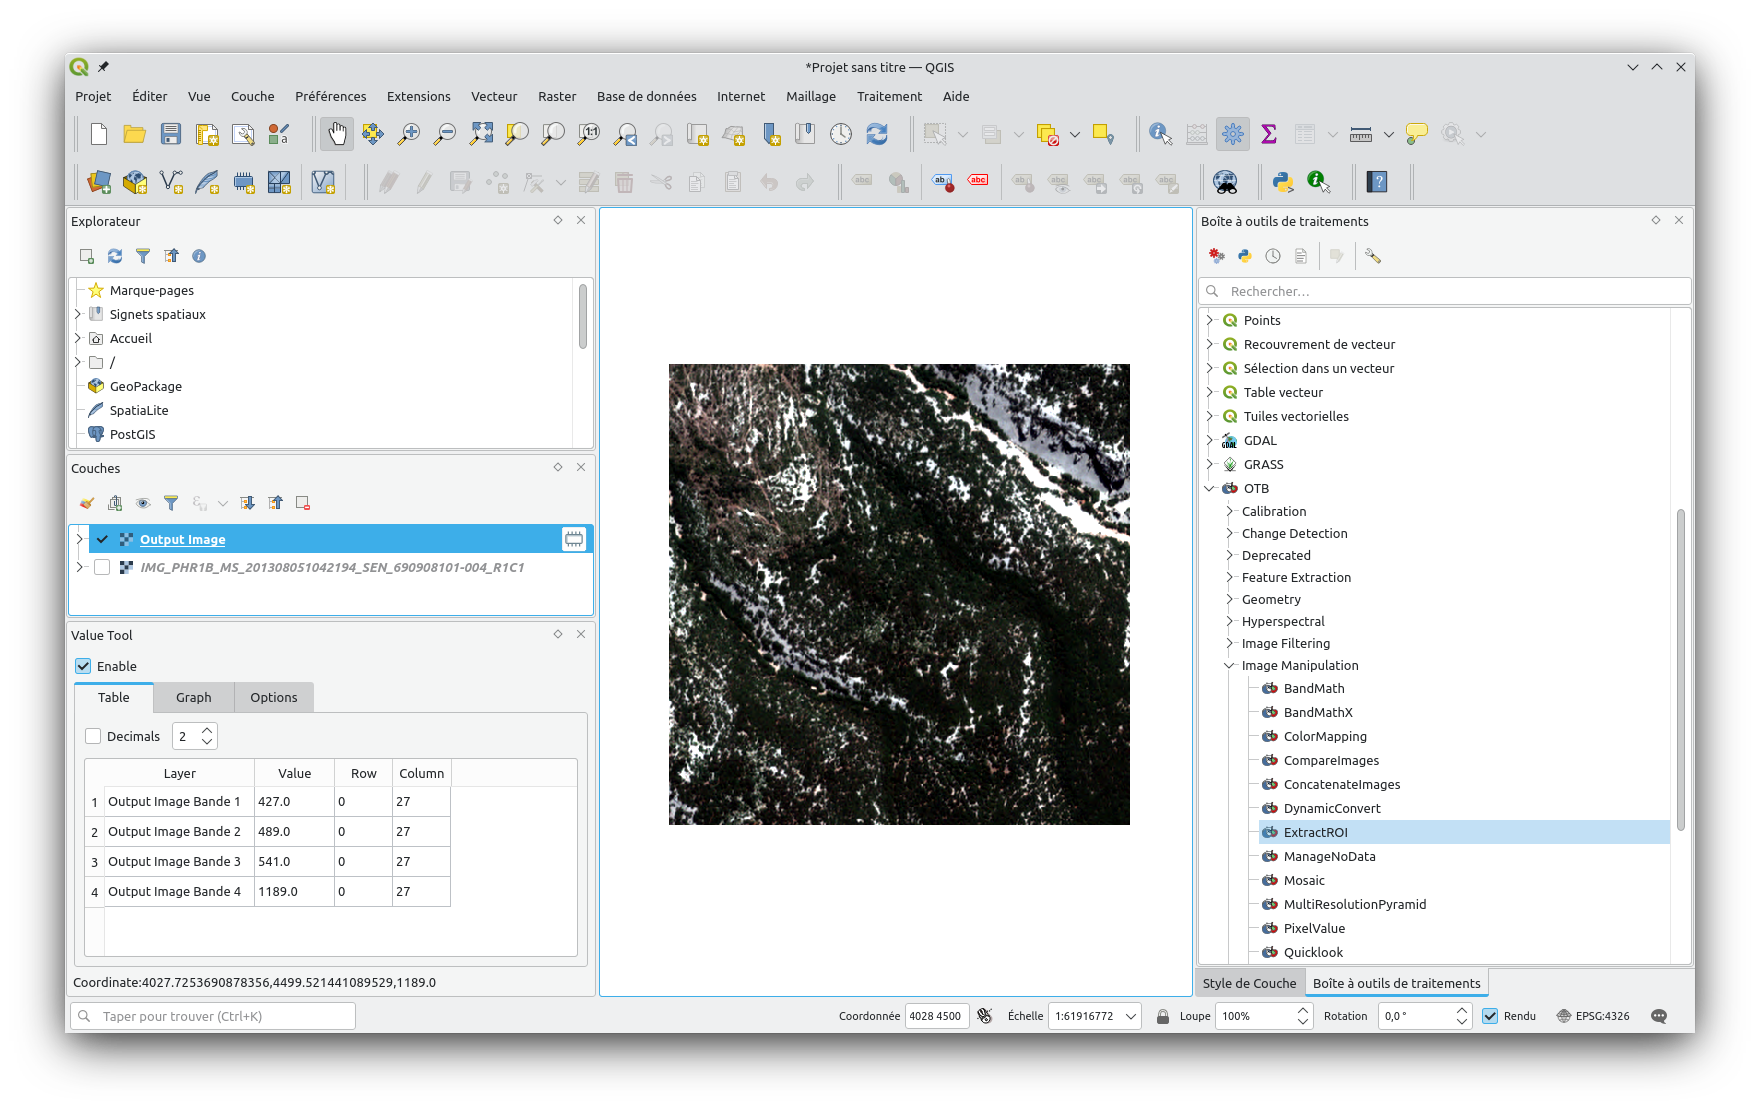1760x1110 pixels.
Task: Open the processing history clock icon
Action: tap(1272, 256)
